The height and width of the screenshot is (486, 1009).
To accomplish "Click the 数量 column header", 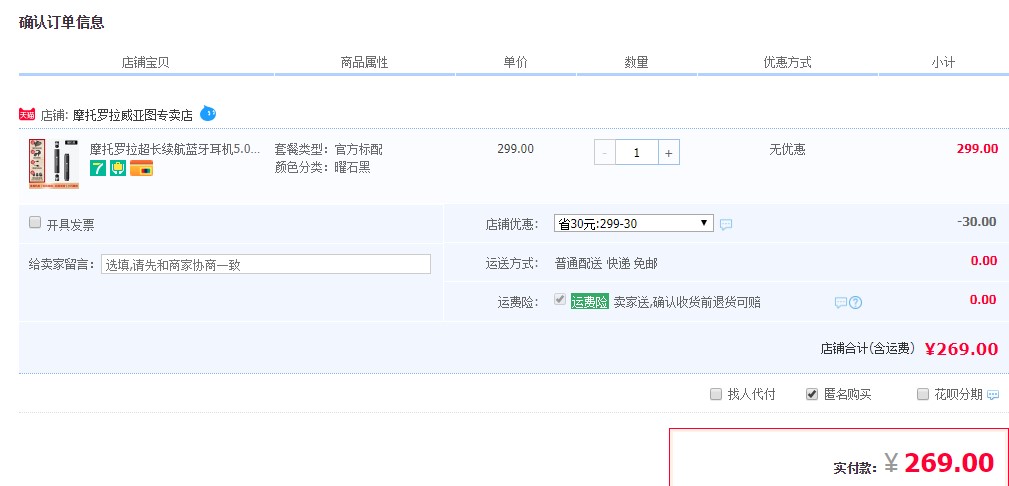I will [636, 62].
